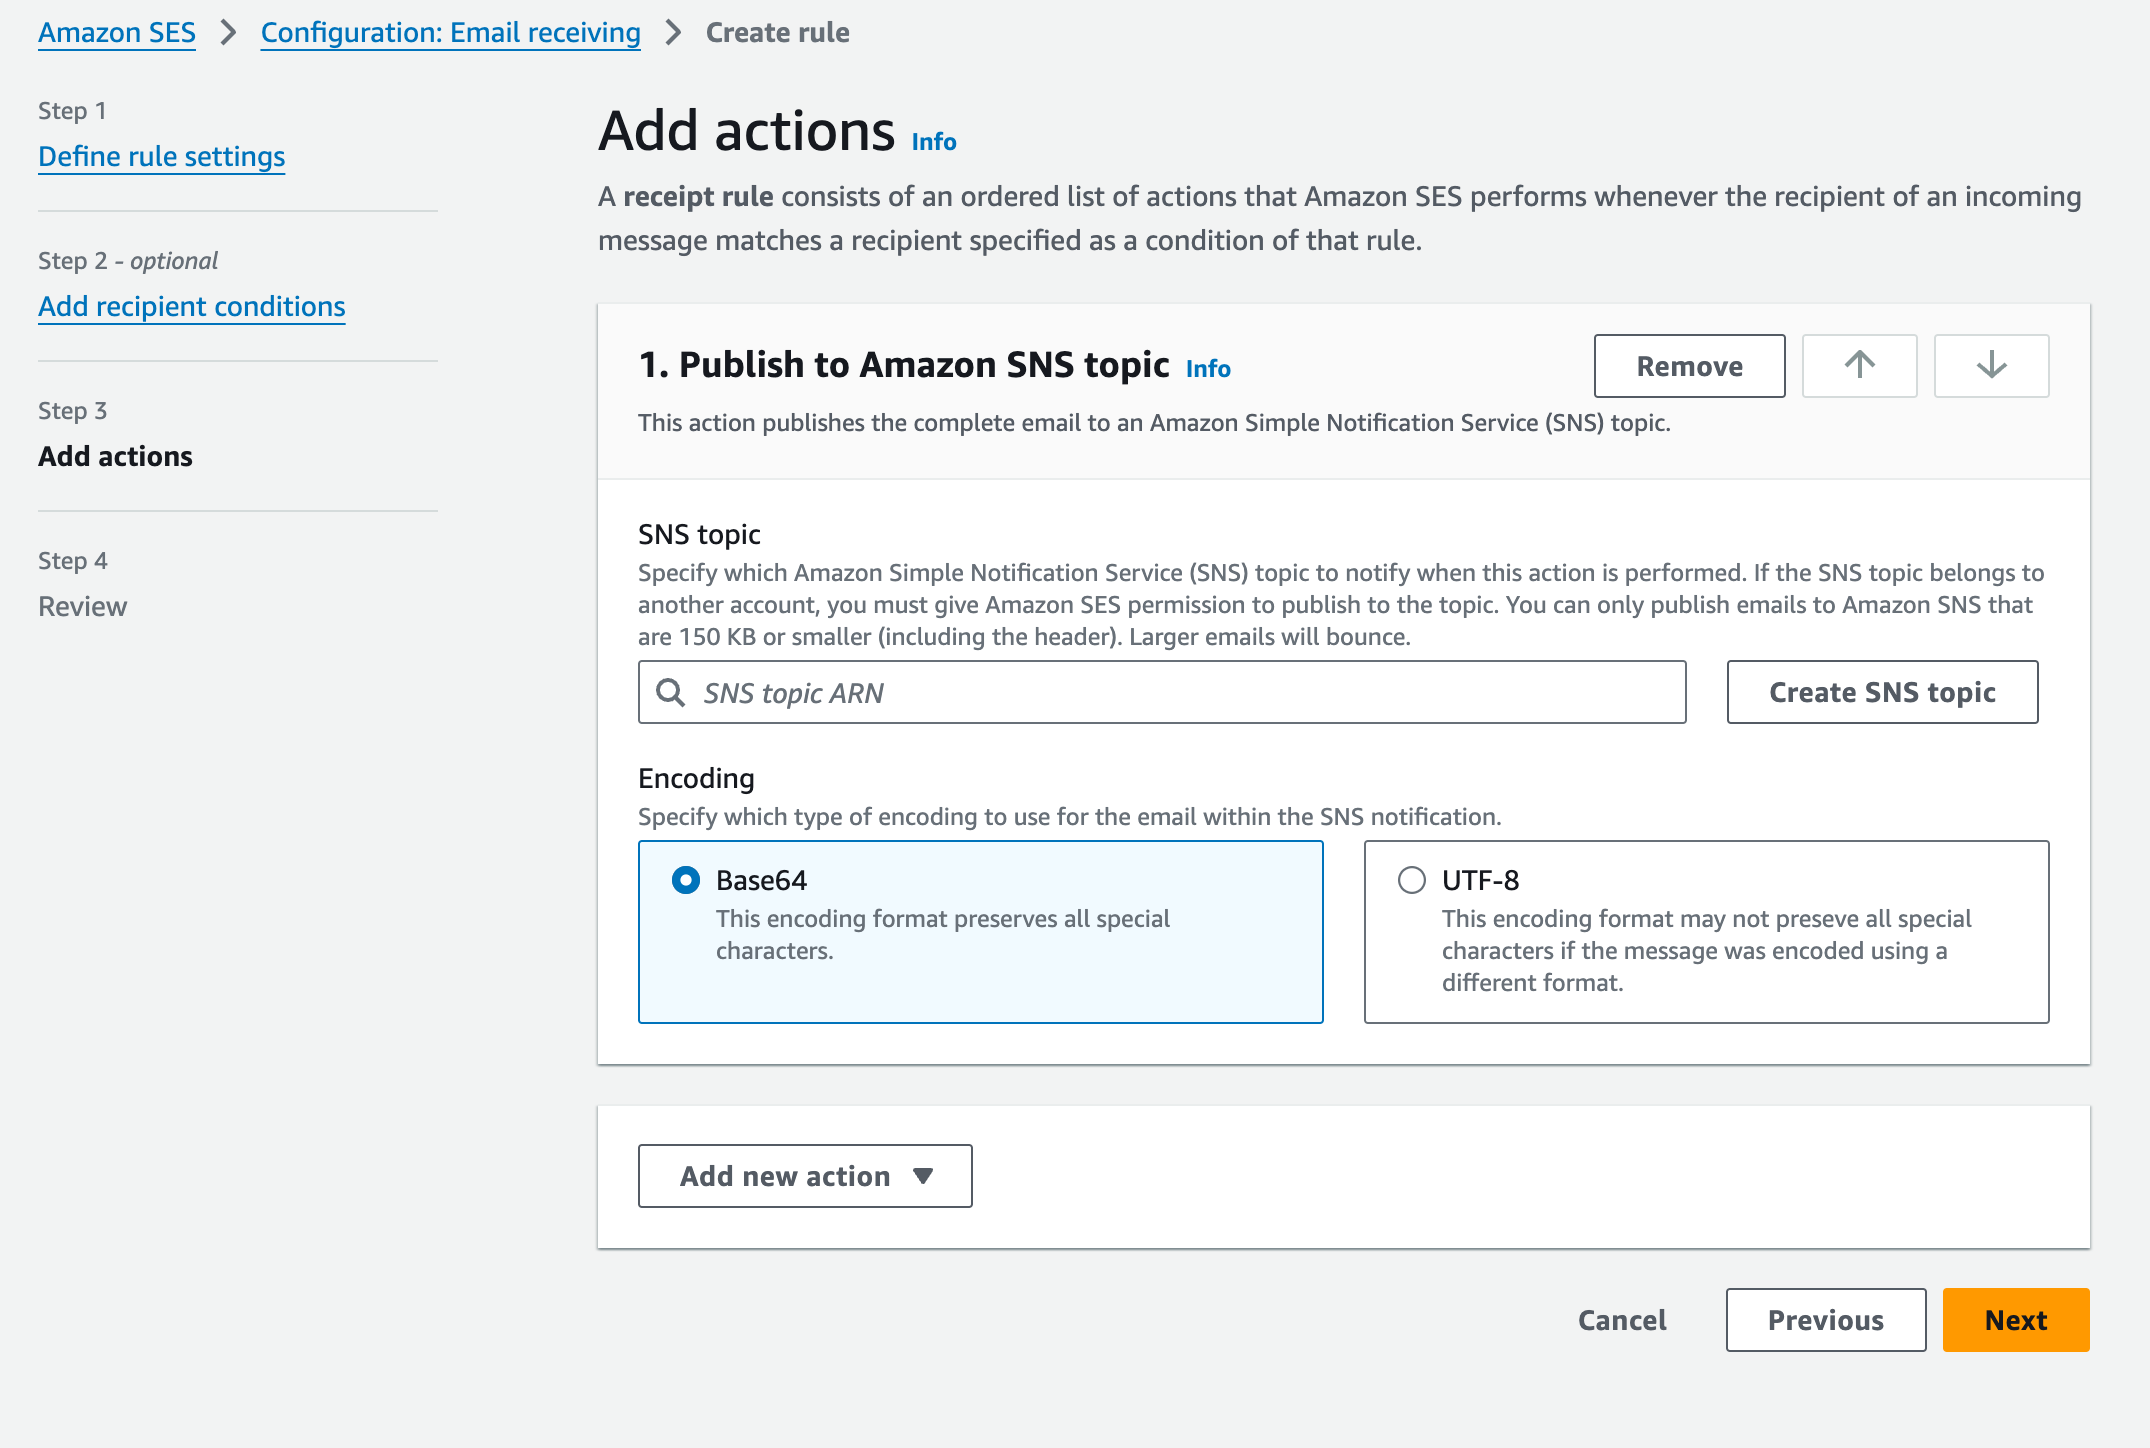Select the Base64 encoding option
Viewport: 2150px width, 1448px height.
pos(684,881)
